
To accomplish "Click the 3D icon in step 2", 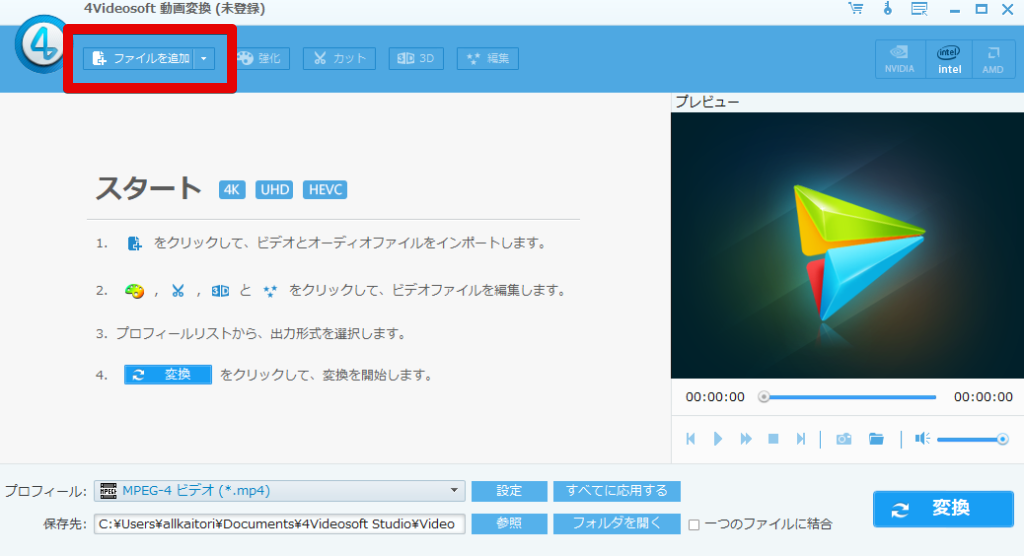I will (x=220, y=291).
